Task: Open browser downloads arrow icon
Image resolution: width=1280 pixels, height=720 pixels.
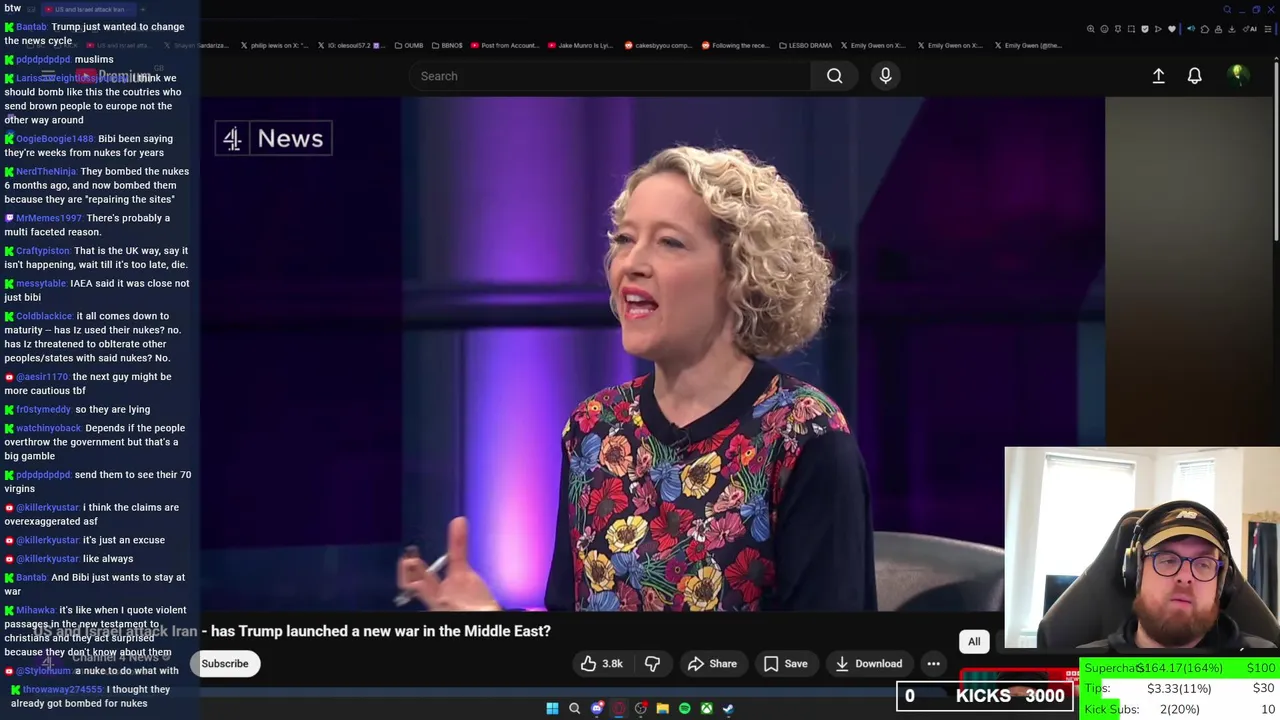Action: point(1231,29)
